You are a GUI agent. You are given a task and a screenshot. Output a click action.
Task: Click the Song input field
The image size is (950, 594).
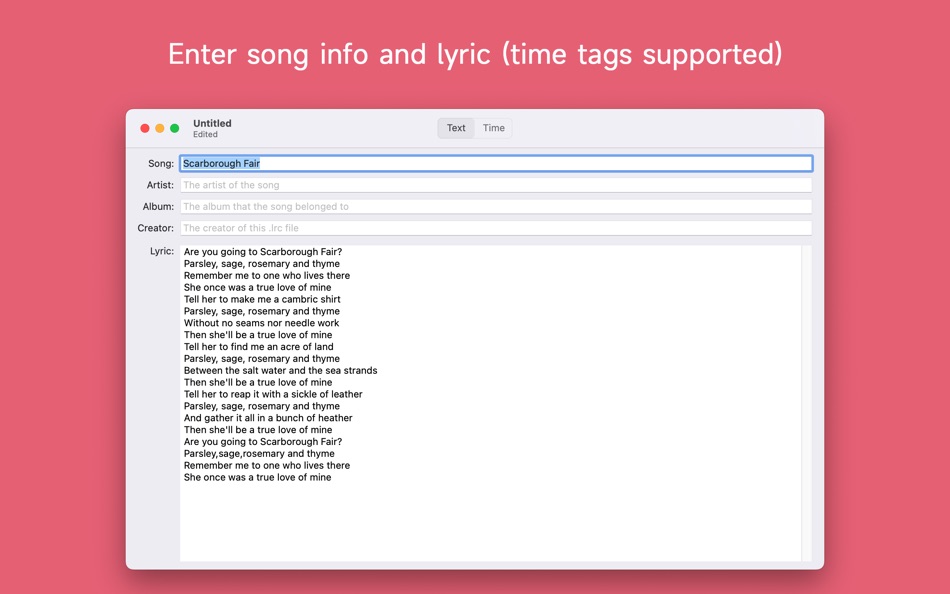coord(496,164)
